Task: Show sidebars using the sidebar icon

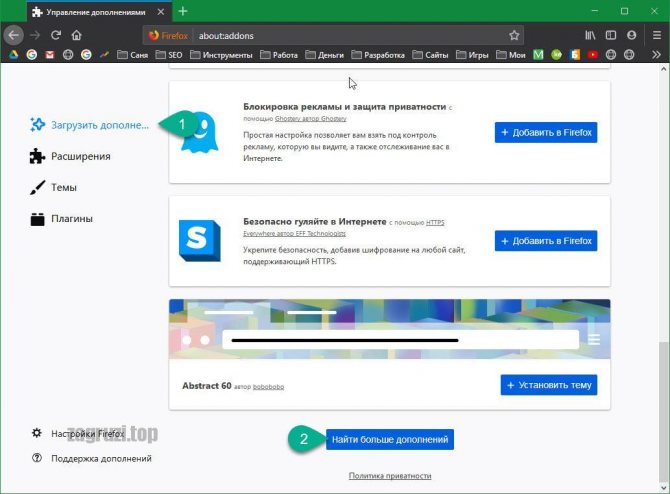Action: click(611, 35)
